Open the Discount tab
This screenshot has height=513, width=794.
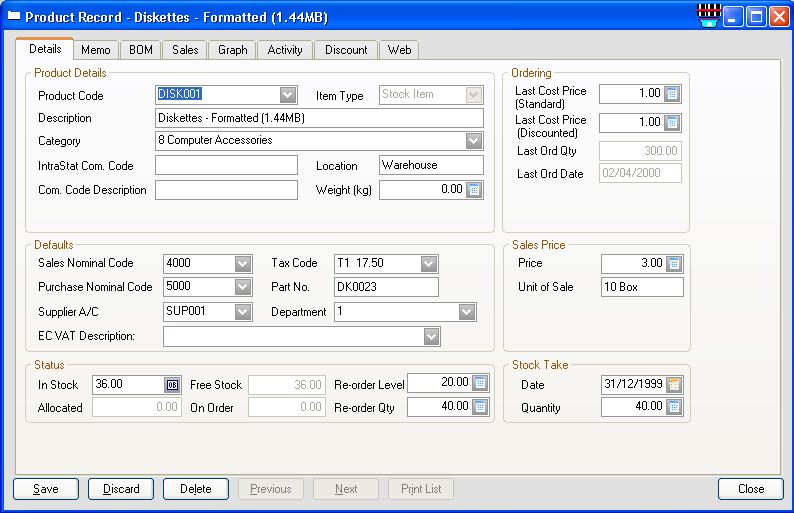point(346,50)
